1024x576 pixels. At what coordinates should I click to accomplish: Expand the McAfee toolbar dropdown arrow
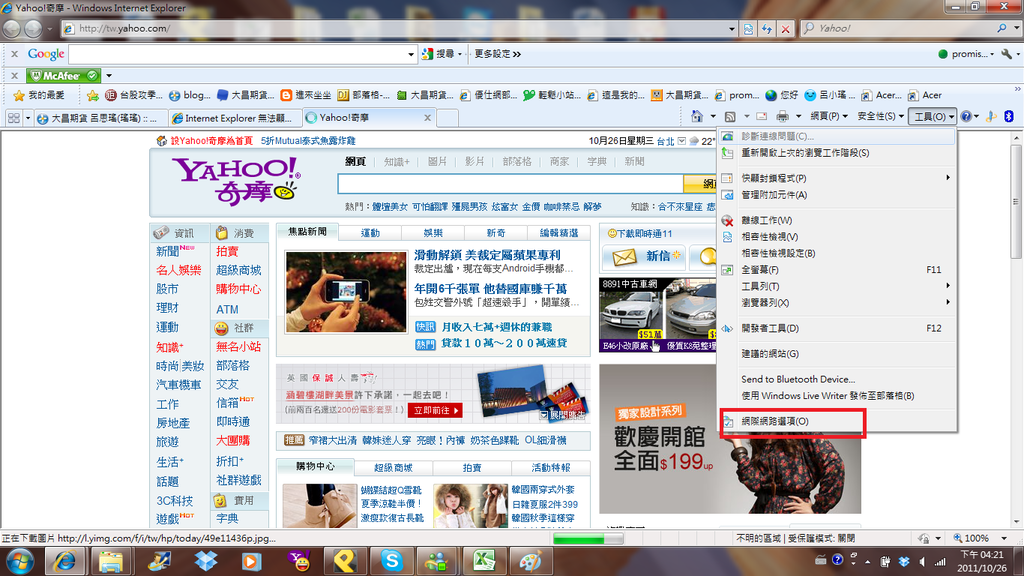109,76
